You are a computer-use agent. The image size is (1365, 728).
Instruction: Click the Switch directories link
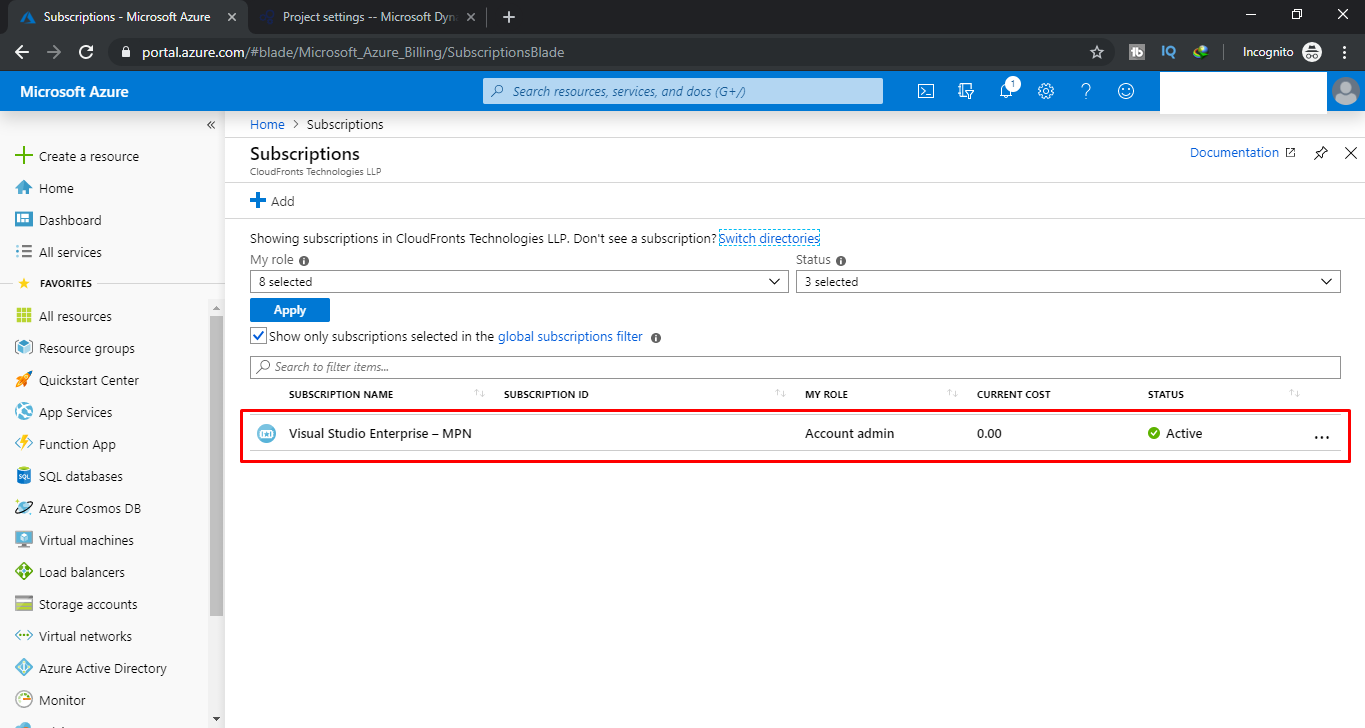point(769,238)
